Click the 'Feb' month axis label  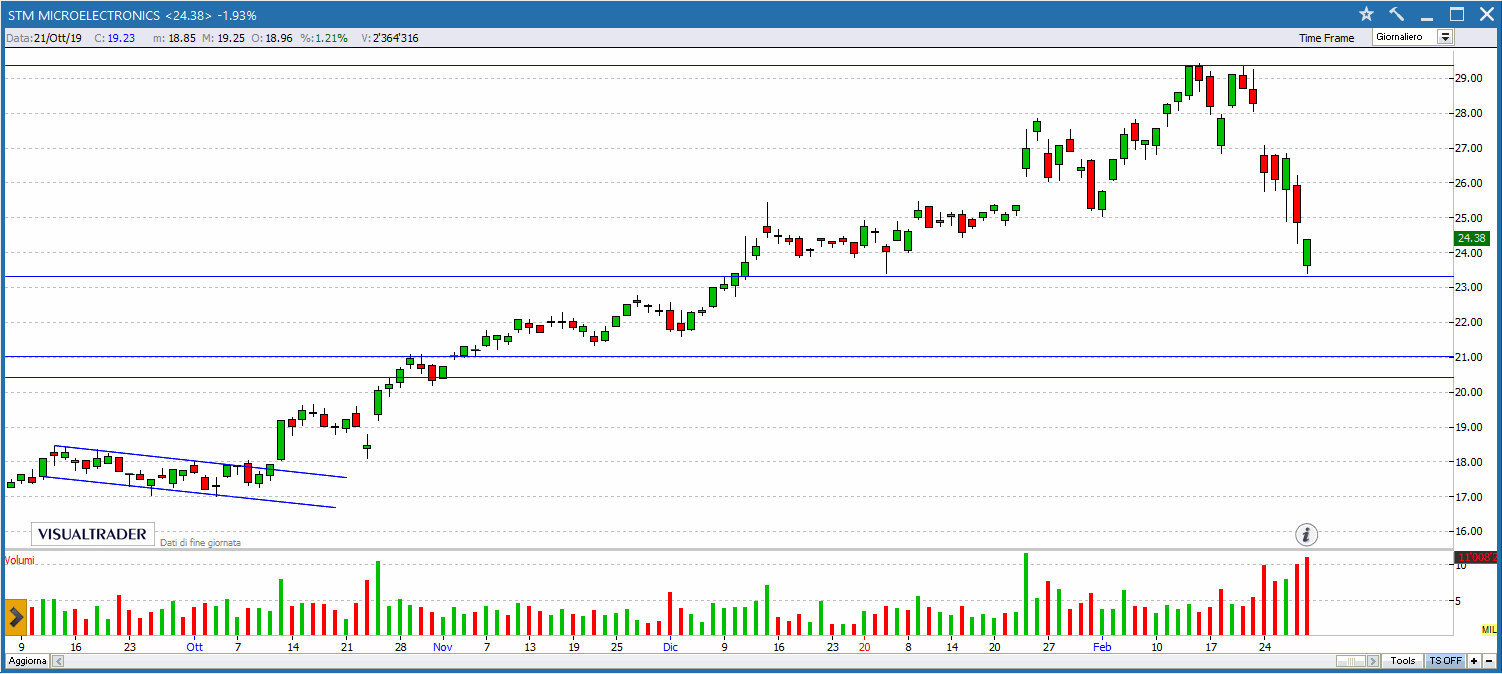click(x=1102, y=647)
